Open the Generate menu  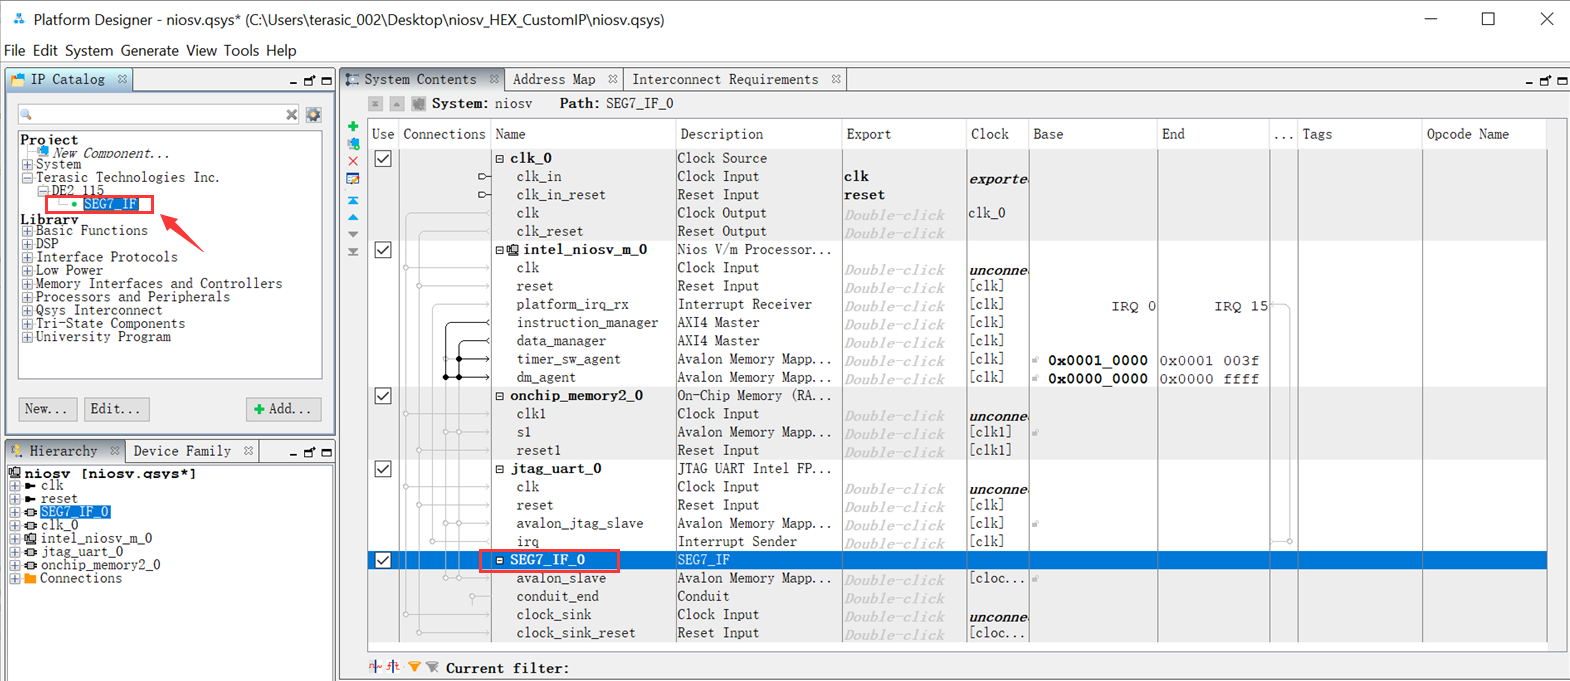tap(149, 50)
